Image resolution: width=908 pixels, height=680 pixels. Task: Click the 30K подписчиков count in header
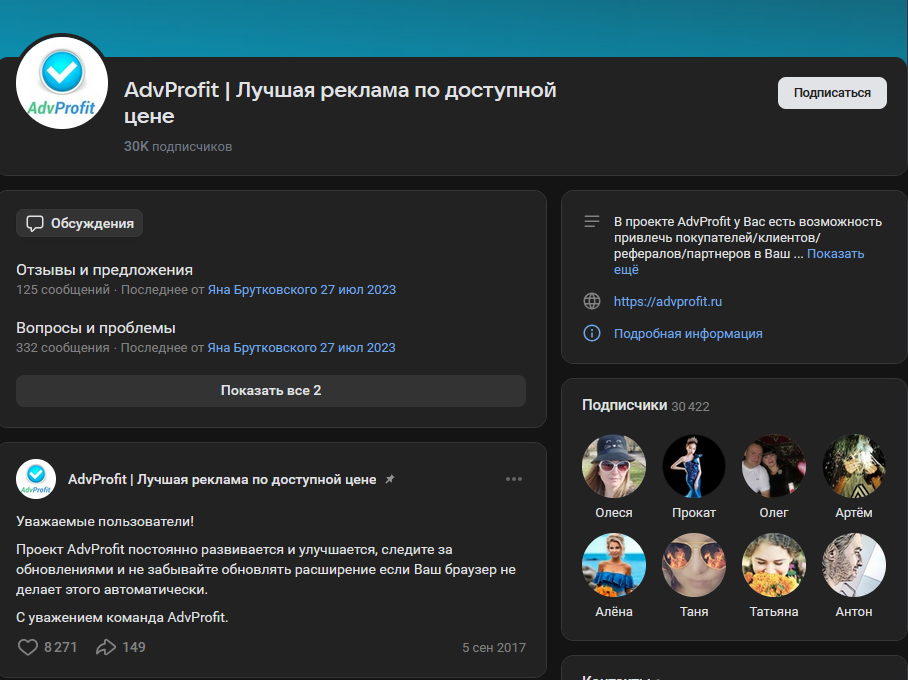pyautogui.click(x=178, y=147)
